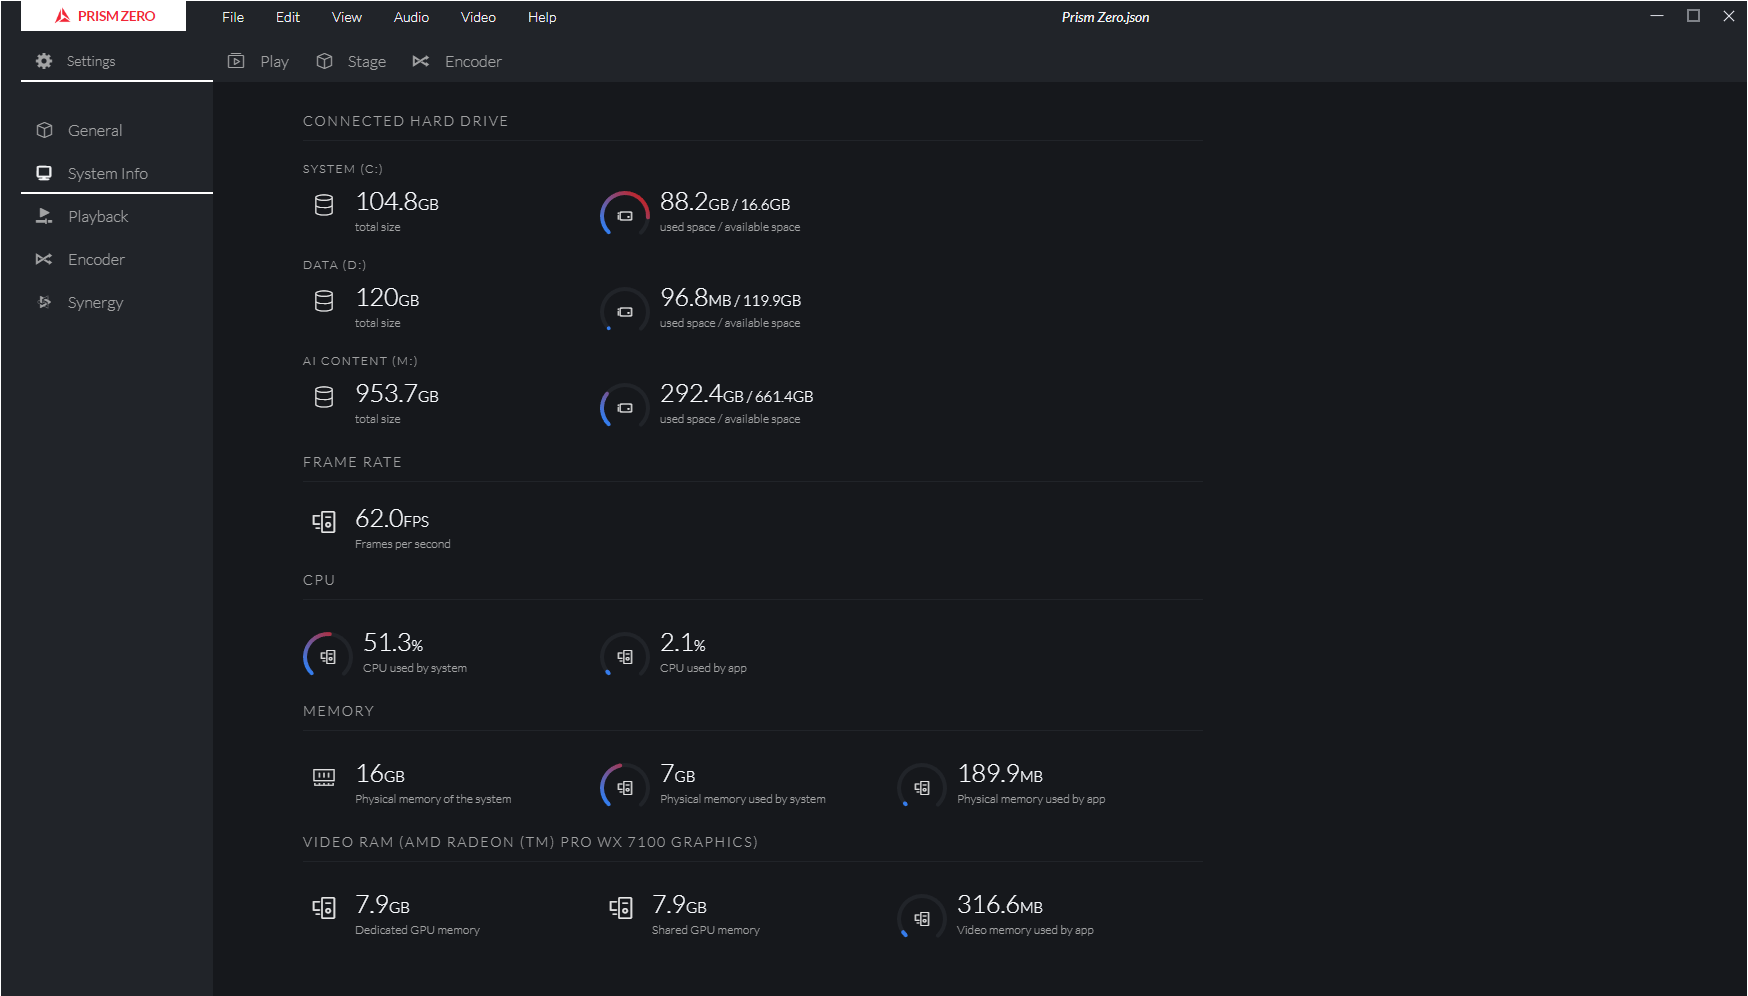This screenshot has width=1748, height=996.
Task: Open the Stage view icon
Action: click(324, 61)
